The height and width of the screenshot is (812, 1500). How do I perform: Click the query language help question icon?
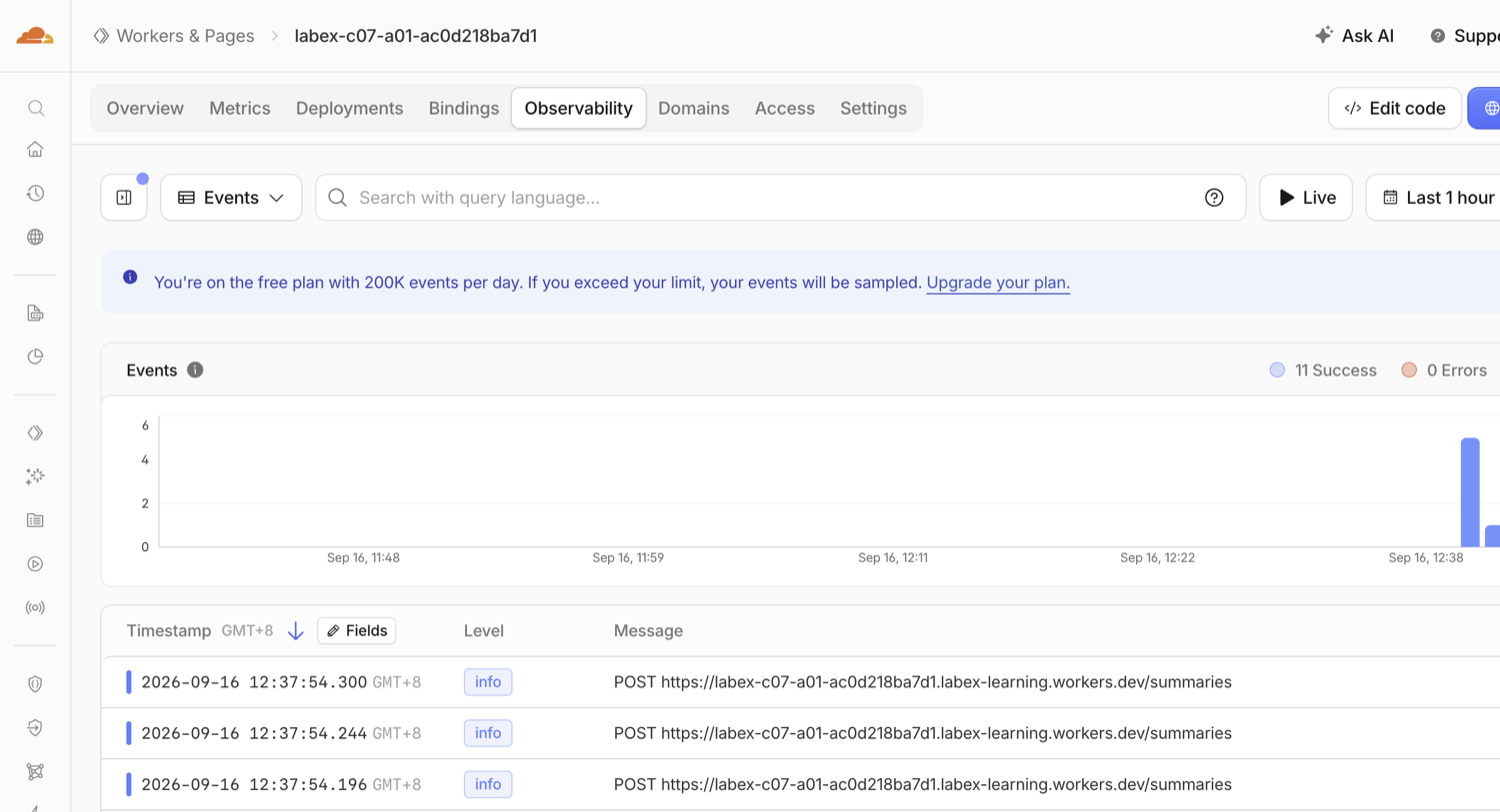coord(1214,198)
